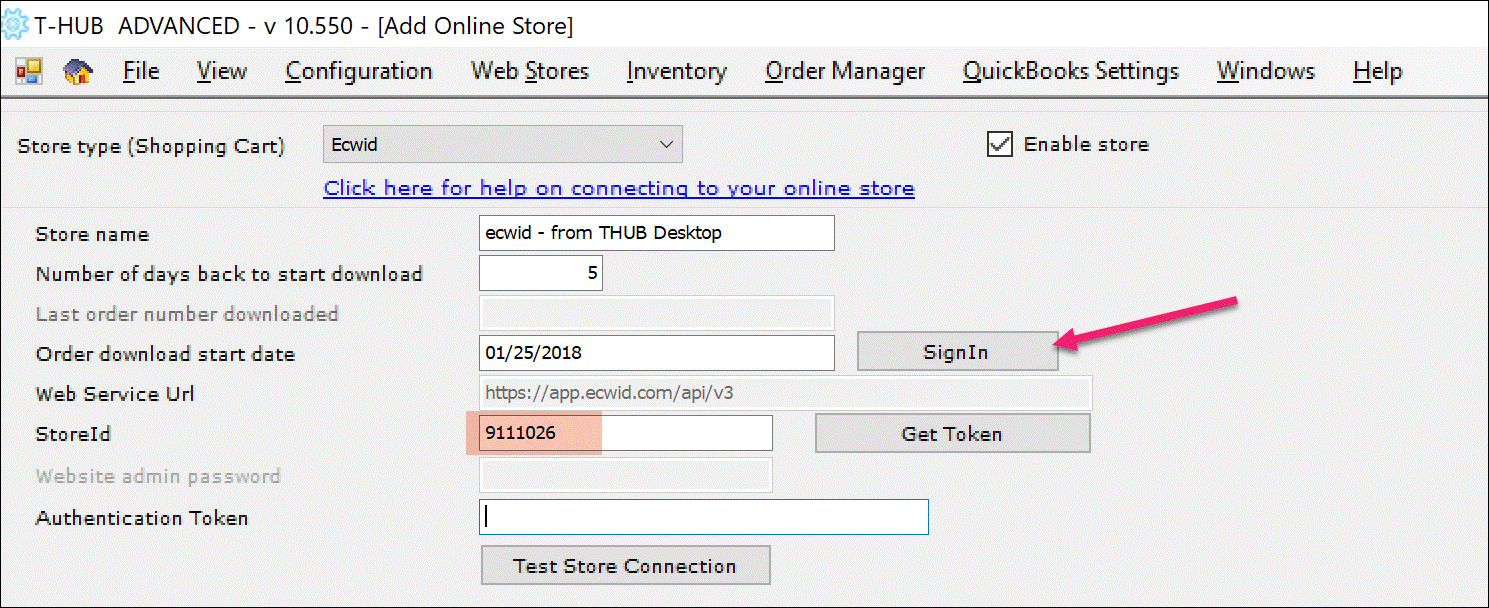
Task: Open the help link on connecting to your online store
Action: click(619, 188)
